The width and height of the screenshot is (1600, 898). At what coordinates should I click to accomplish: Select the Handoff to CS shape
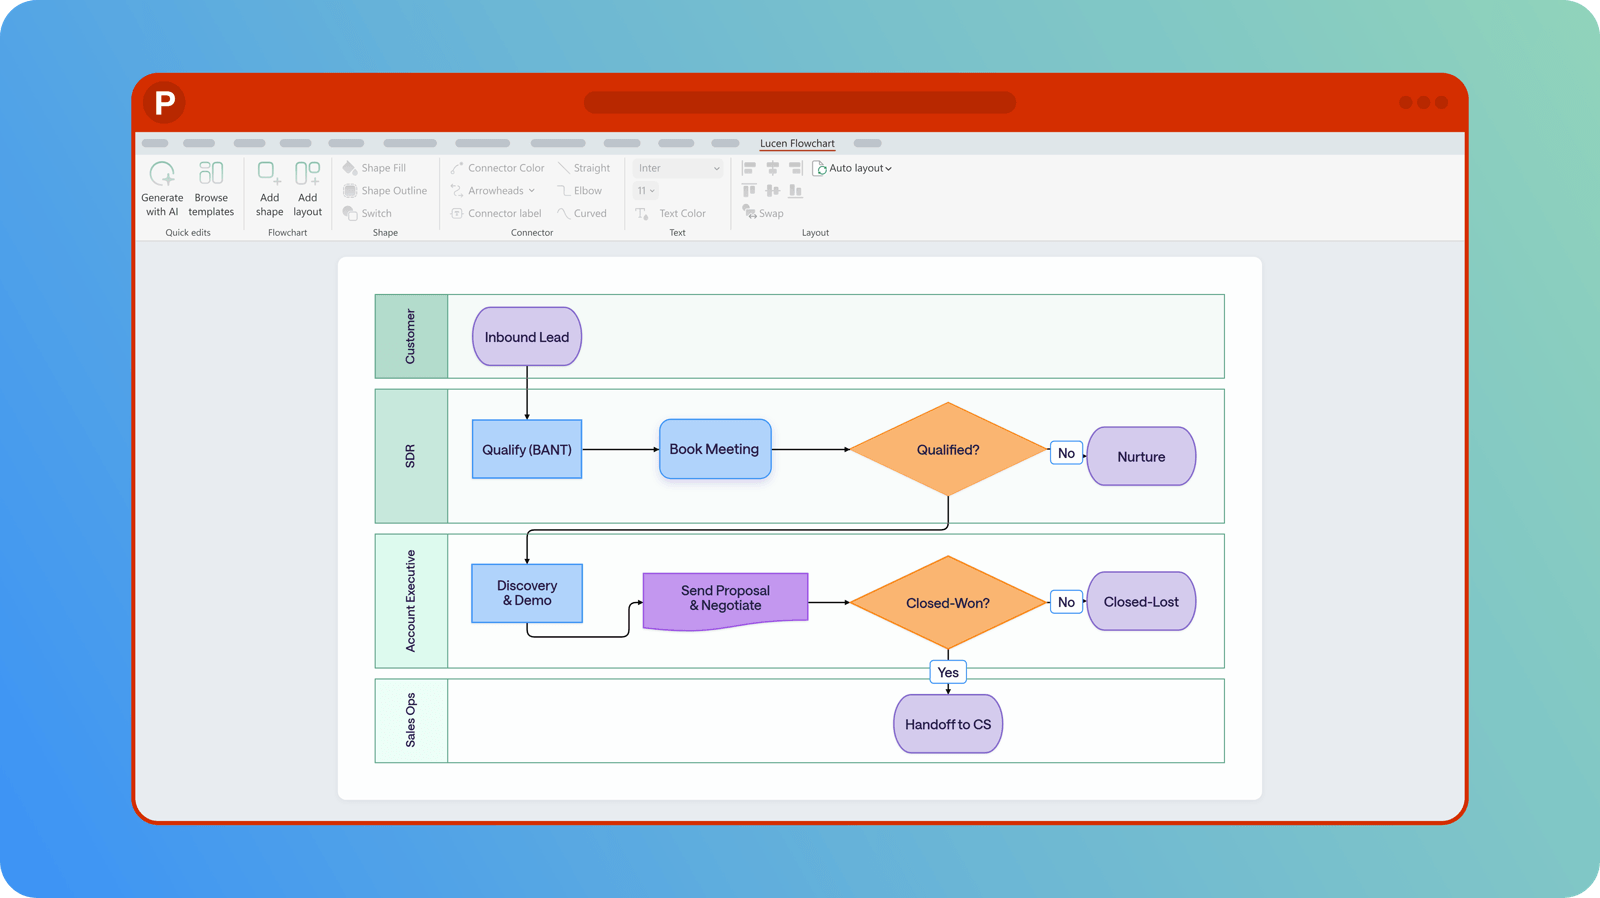(x=948, y=724)
